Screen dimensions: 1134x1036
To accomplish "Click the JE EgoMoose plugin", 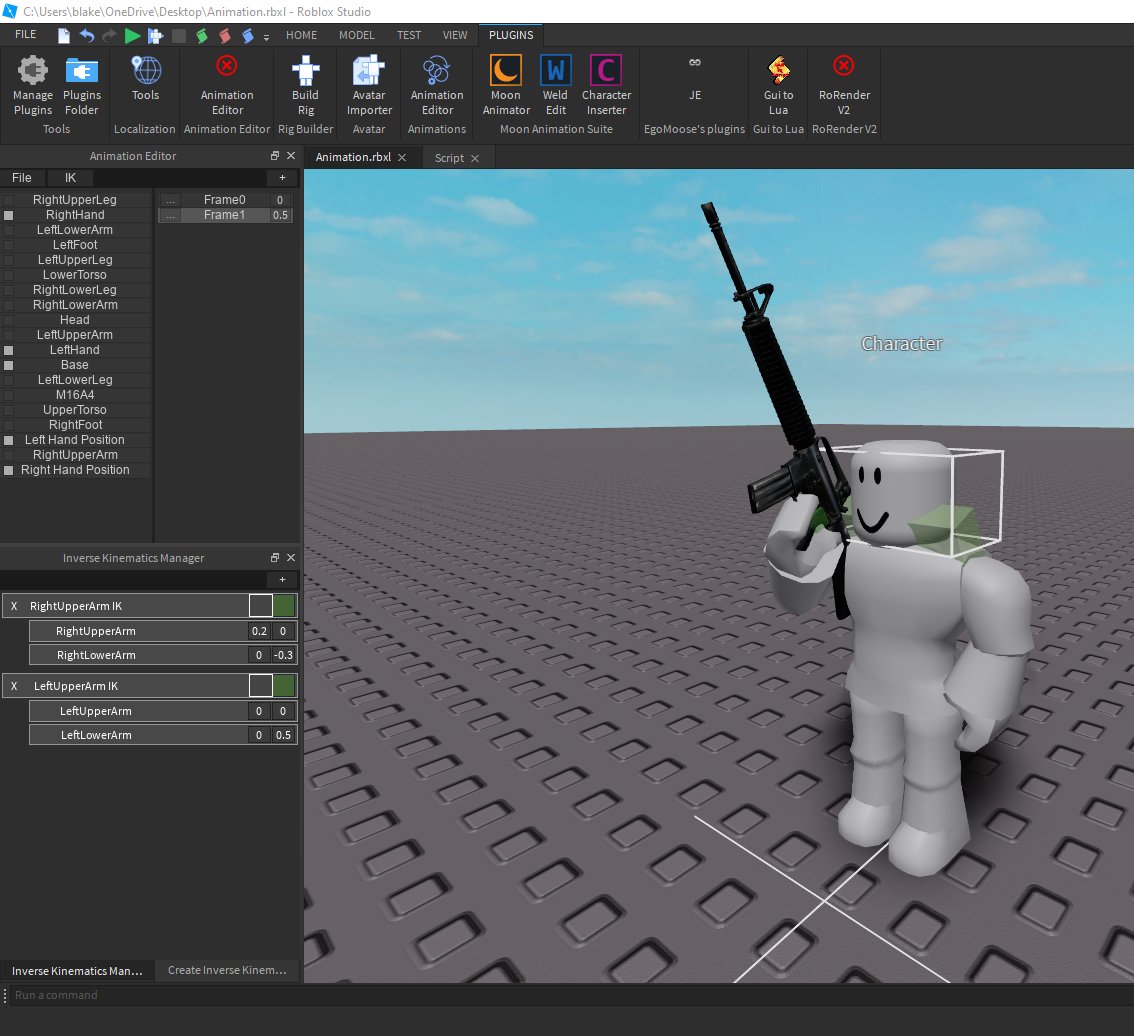I will [x=694, y=78].
